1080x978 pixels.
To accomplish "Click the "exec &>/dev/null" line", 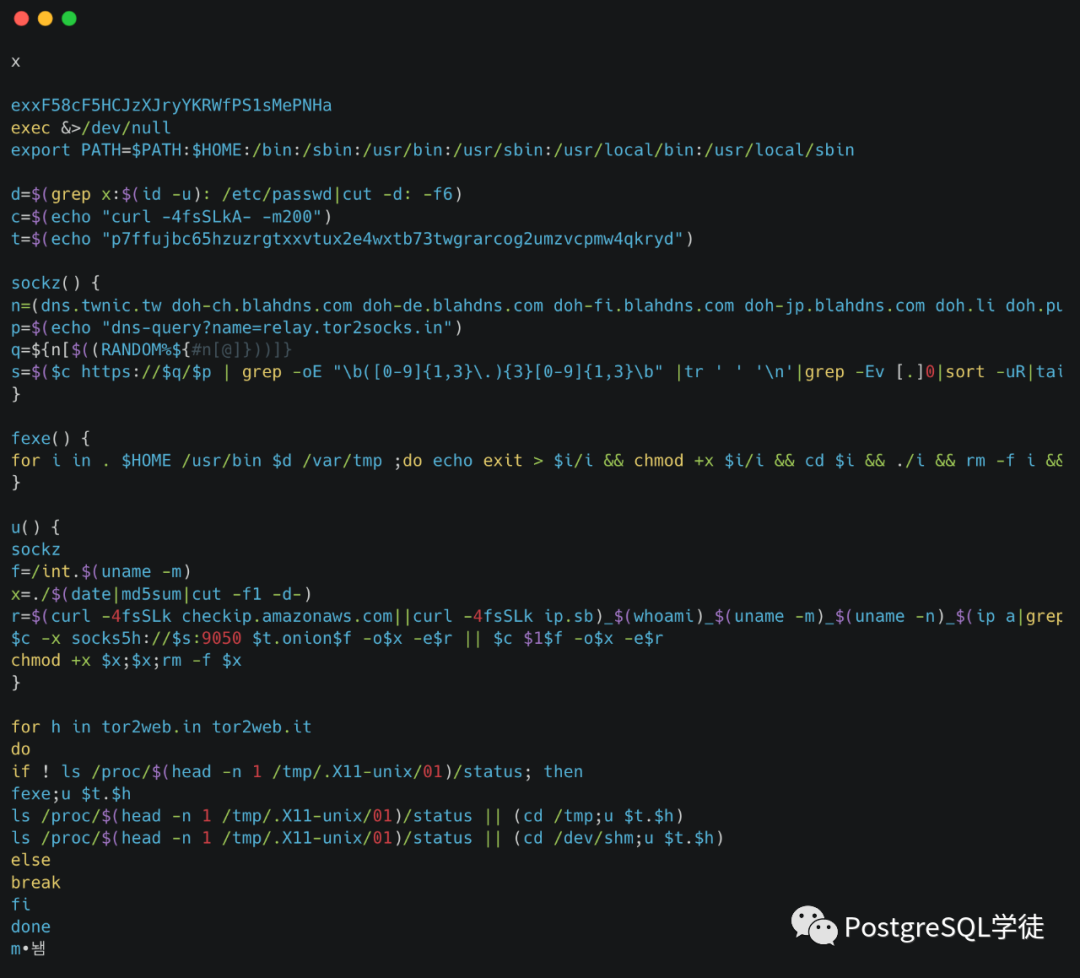I will point(91,128).
